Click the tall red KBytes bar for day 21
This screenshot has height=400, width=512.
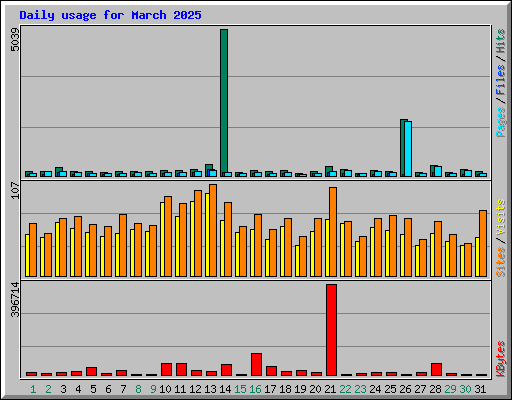(x=331, y=330)
